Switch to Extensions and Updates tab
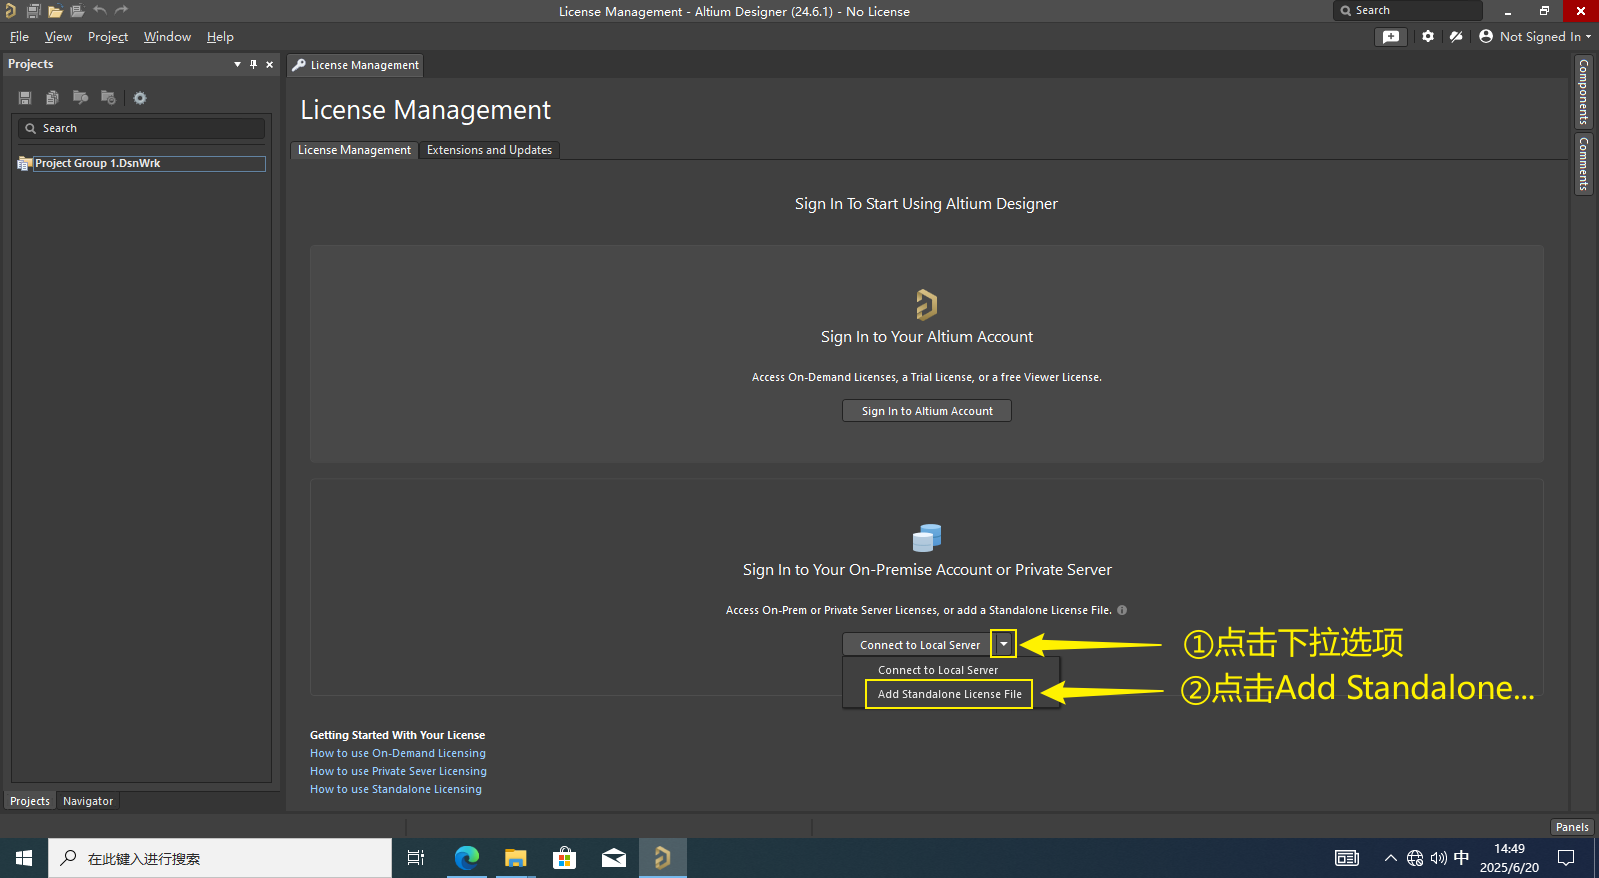Image resolution: width=1599 pixels, height=878 pixels. tap(489, 150)
